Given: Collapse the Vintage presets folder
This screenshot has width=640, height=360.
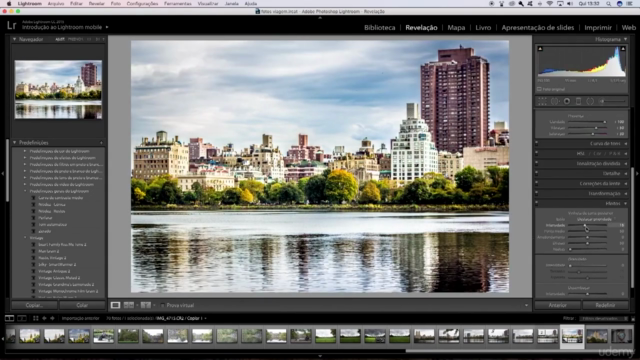Looking at the screenshot, I should click(x=25, y=238).
